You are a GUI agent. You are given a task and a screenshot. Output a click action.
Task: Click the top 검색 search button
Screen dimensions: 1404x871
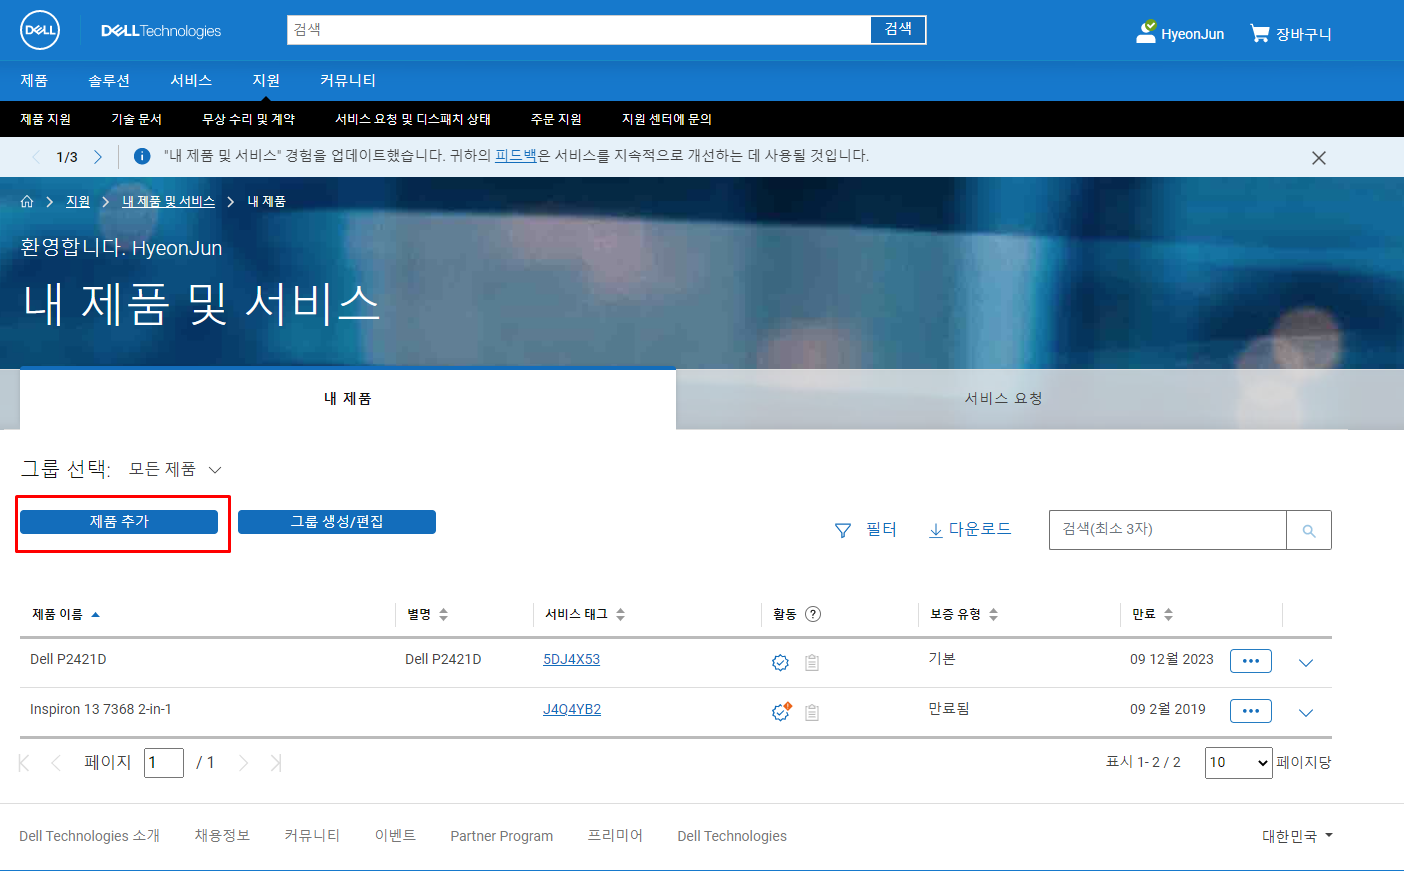[x=898, y=29]
